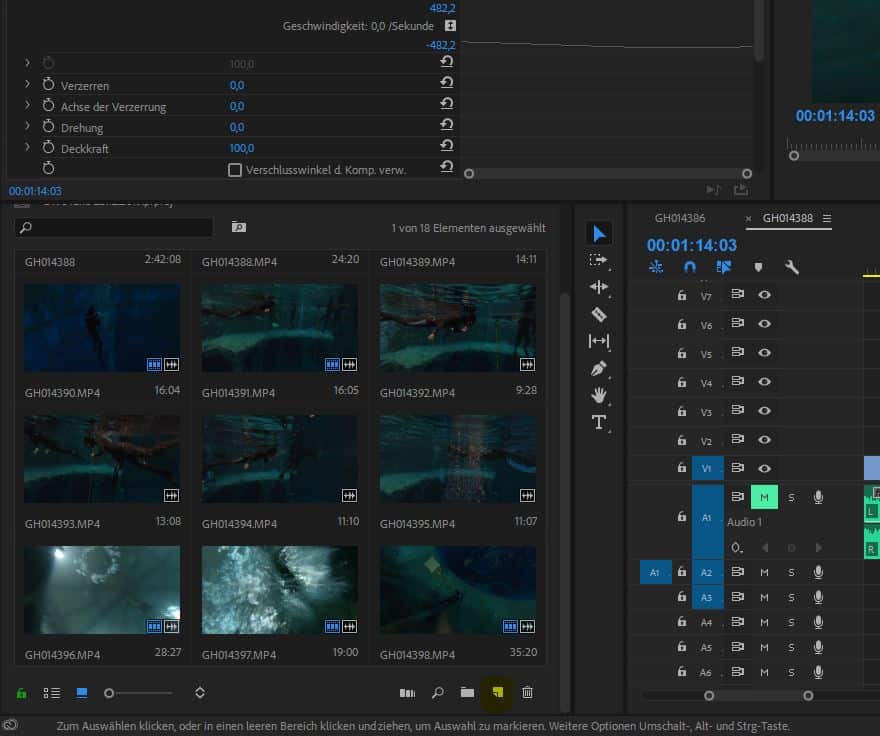Viewport: 880px width, 736px height.
Task: Toggle animation stopwatch for Drehung
Action: pyautogui.click(x=48, y=126)
